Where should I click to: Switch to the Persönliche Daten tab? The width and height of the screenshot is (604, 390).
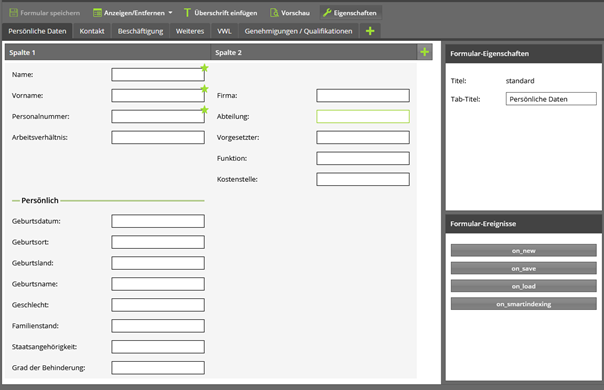[37, 31]
